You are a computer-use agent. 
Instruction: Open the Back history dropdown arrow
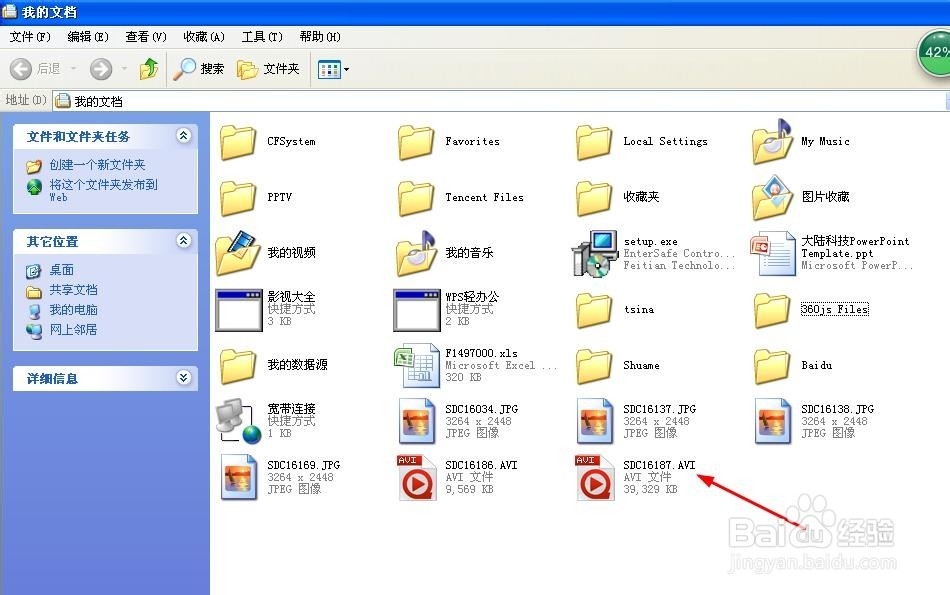tap(73, 69)
